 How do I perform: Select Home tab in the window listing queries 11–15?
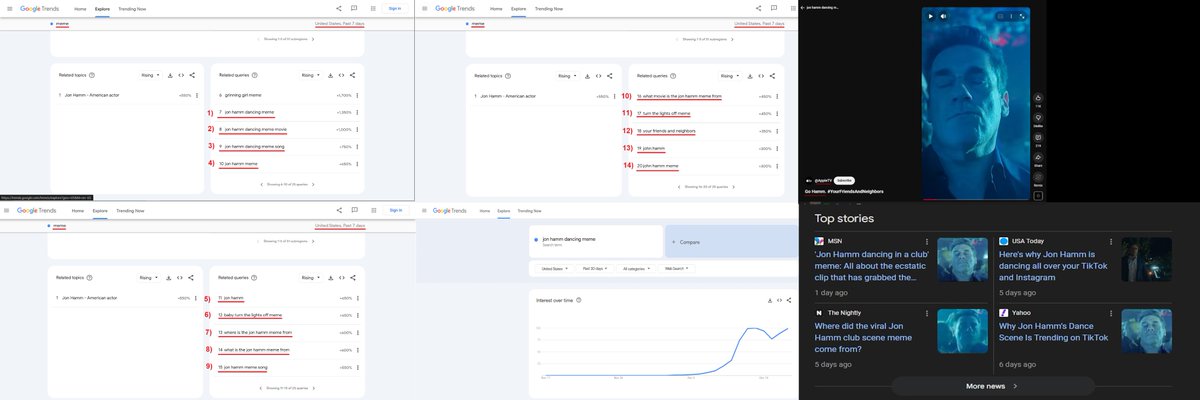pos(80,211)
